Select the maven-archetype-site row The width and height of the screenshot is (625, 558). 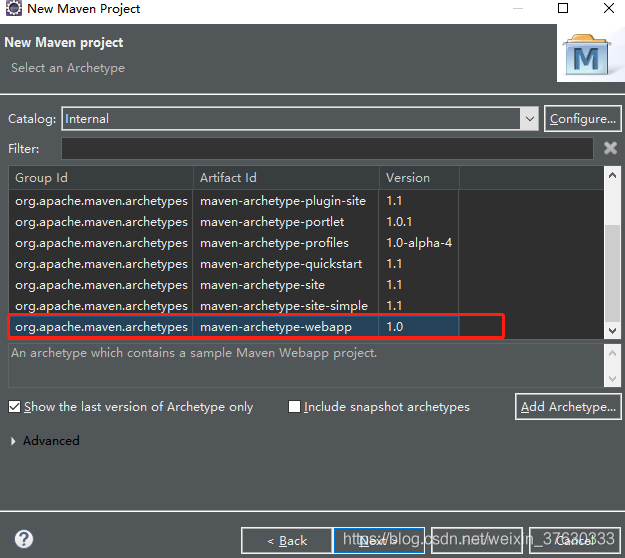(x=306, y=285)
